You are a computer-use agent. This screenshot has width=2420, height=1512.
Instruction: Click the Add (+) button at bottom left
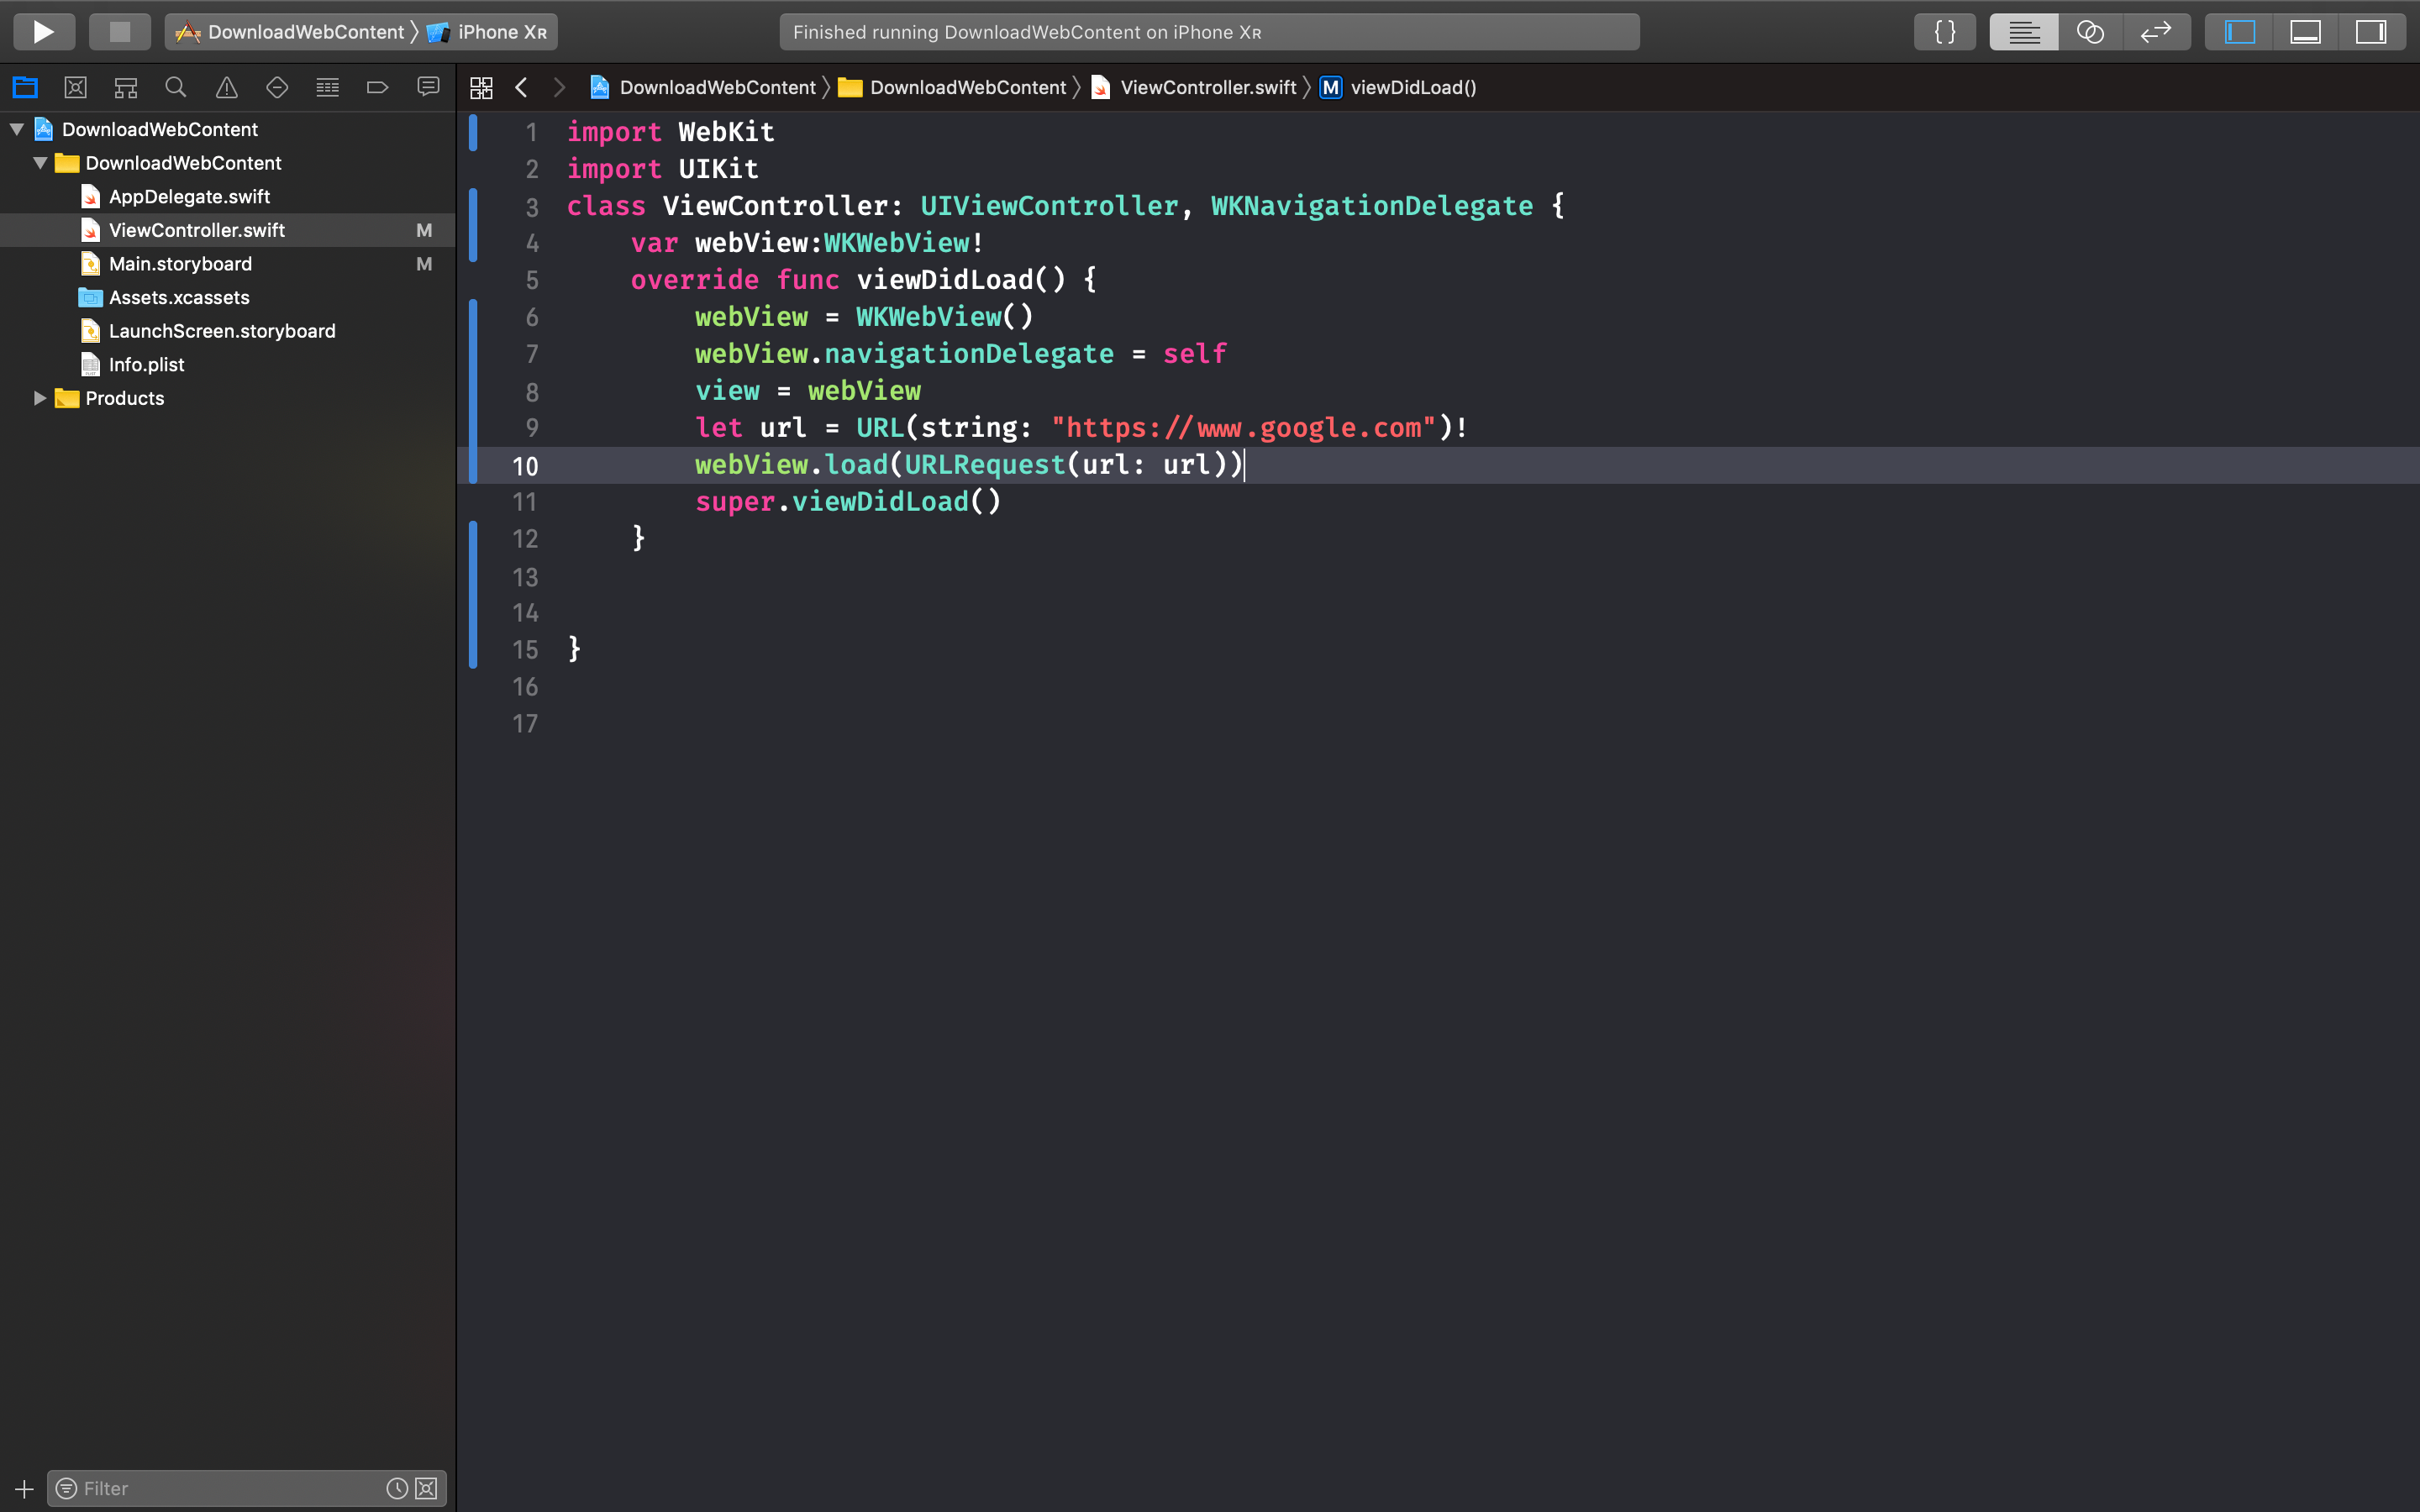point(24,1488)
